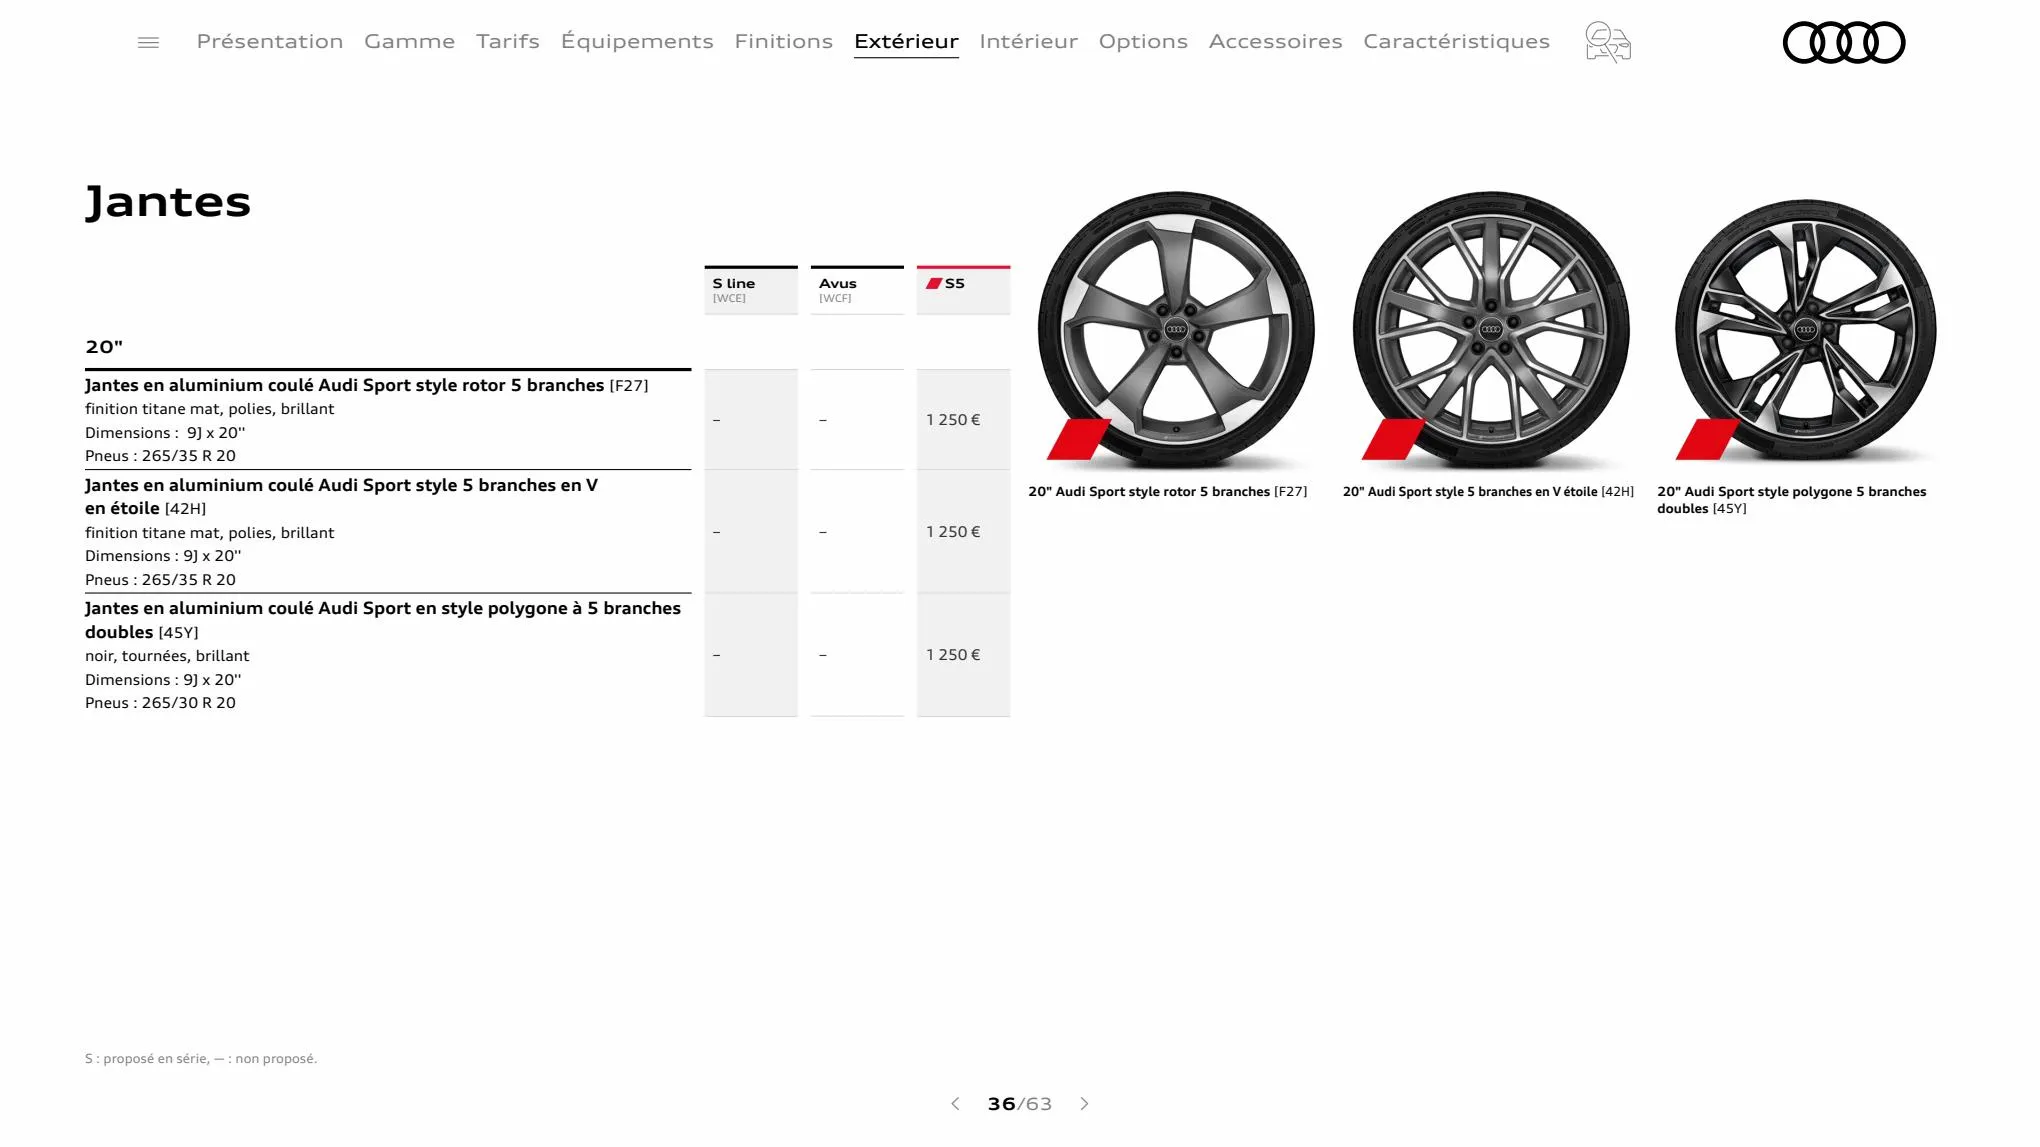This screenshot has height=1147, width=2040.
Task: Click the S5 column header
Action: pos(963,290)
